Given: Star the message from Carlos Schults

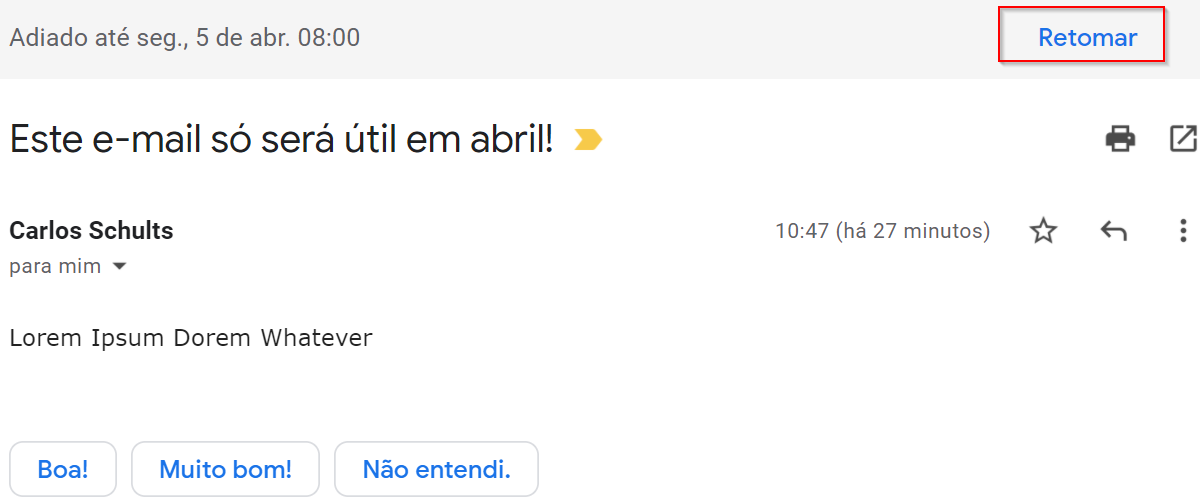Looking at the screenshot, I should coord(1043,231).
